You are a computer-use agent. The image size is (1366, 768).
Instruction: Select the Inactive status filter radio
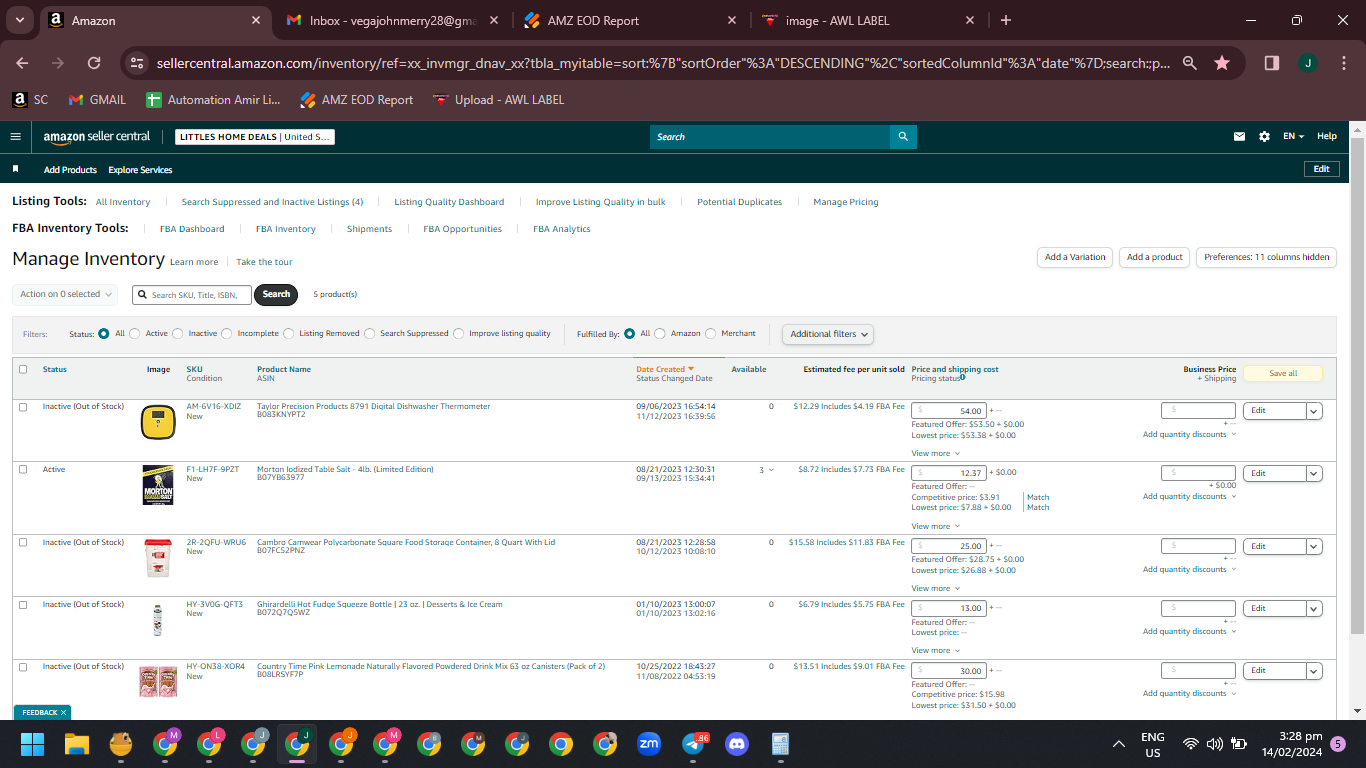(x=178, y=334)
